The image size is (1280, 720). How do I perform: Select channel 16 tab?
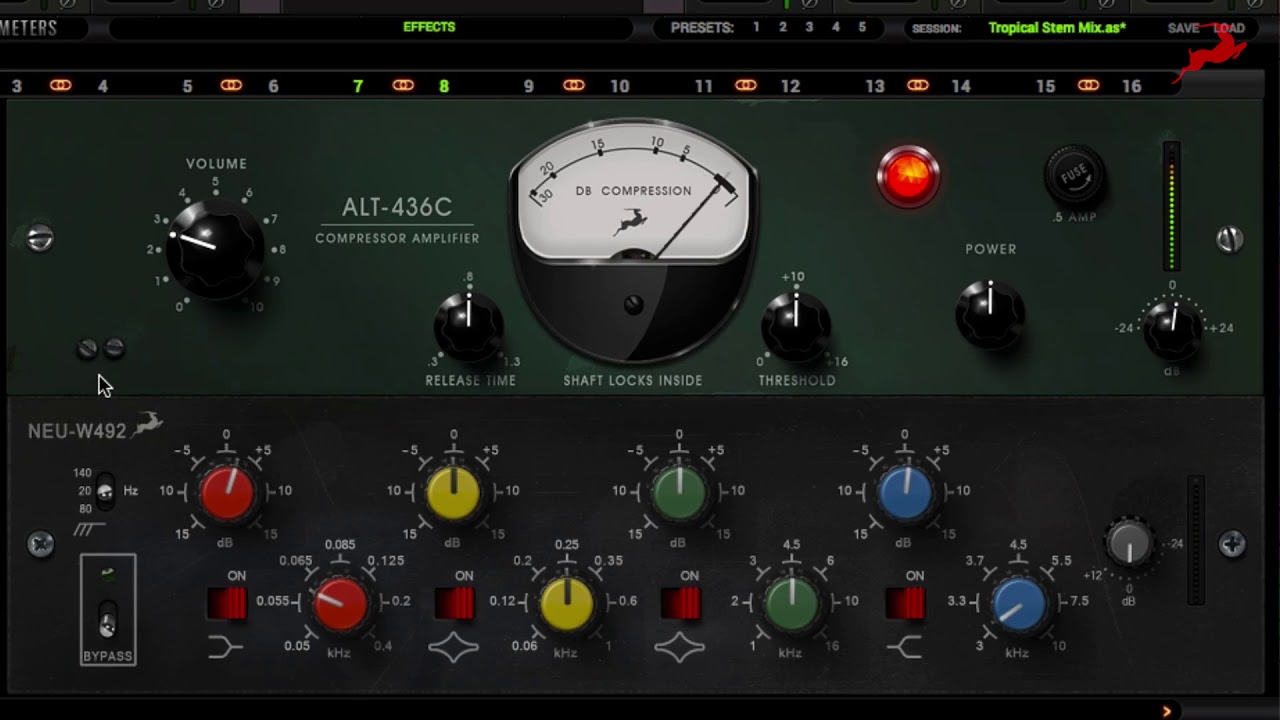tap(1131, 86)
